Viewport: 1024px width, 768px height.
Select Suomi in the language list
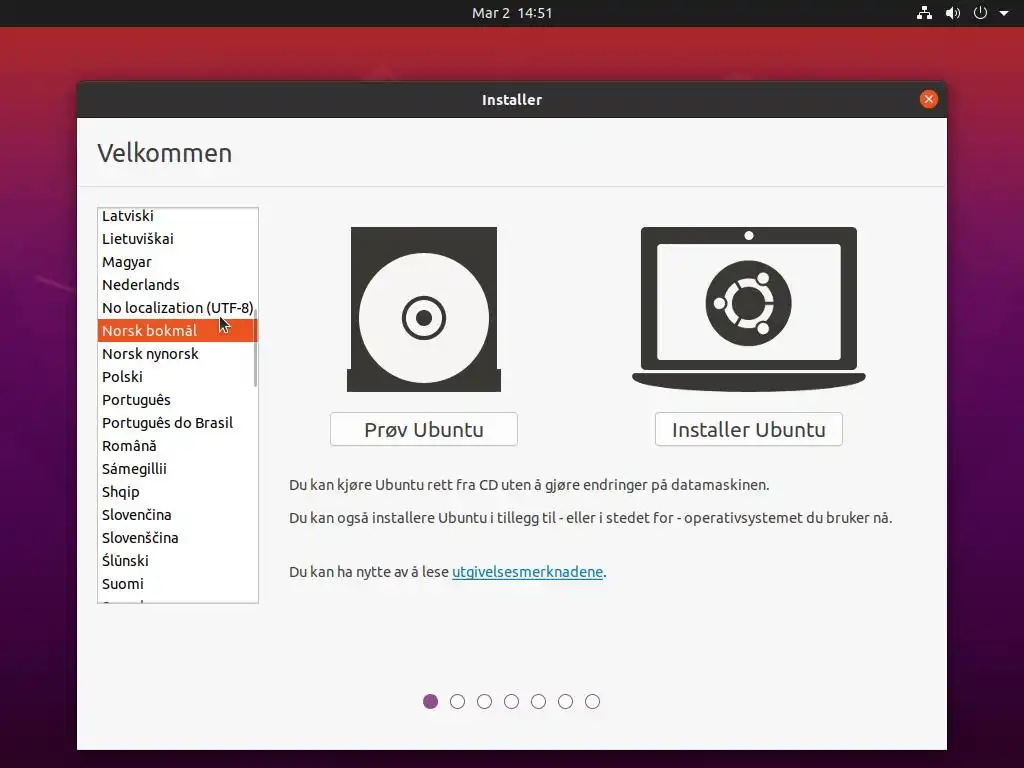176,584
